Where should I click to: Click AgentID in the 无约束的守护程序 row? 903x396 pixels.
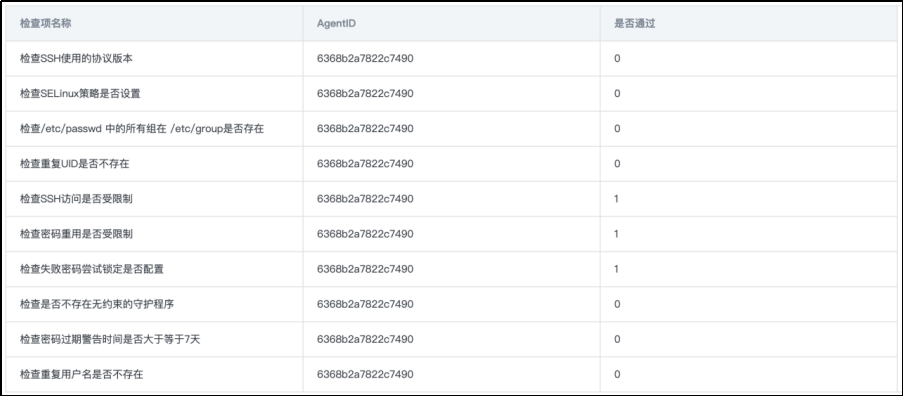[x=365, y=304]
